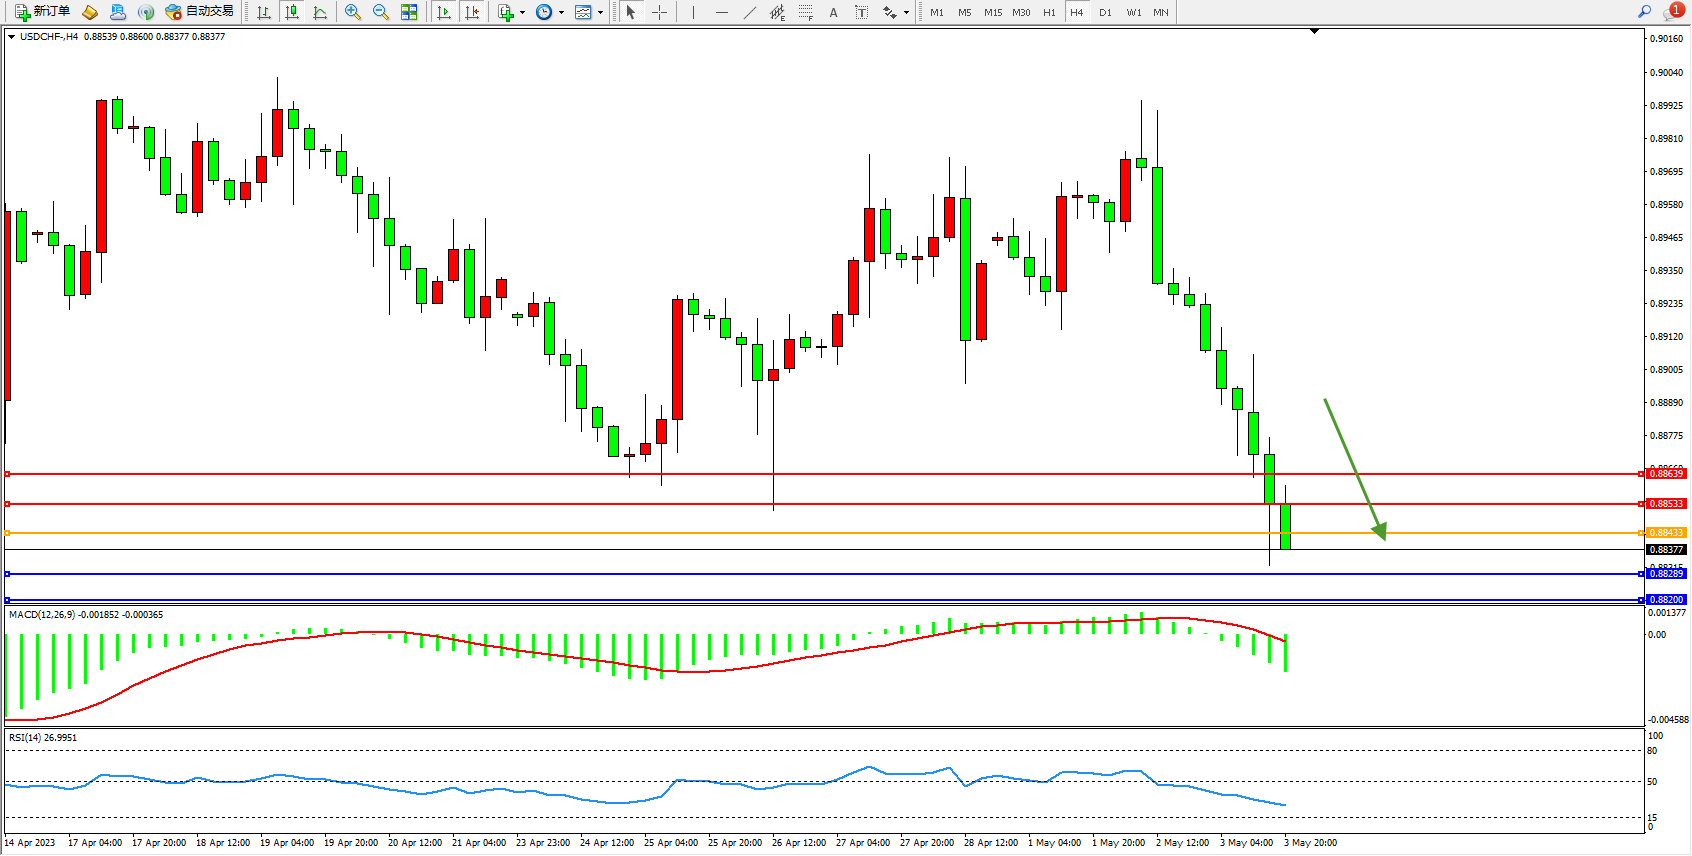
Task: Select the crosshair cursor tool
Action: (x=660, y=12)
